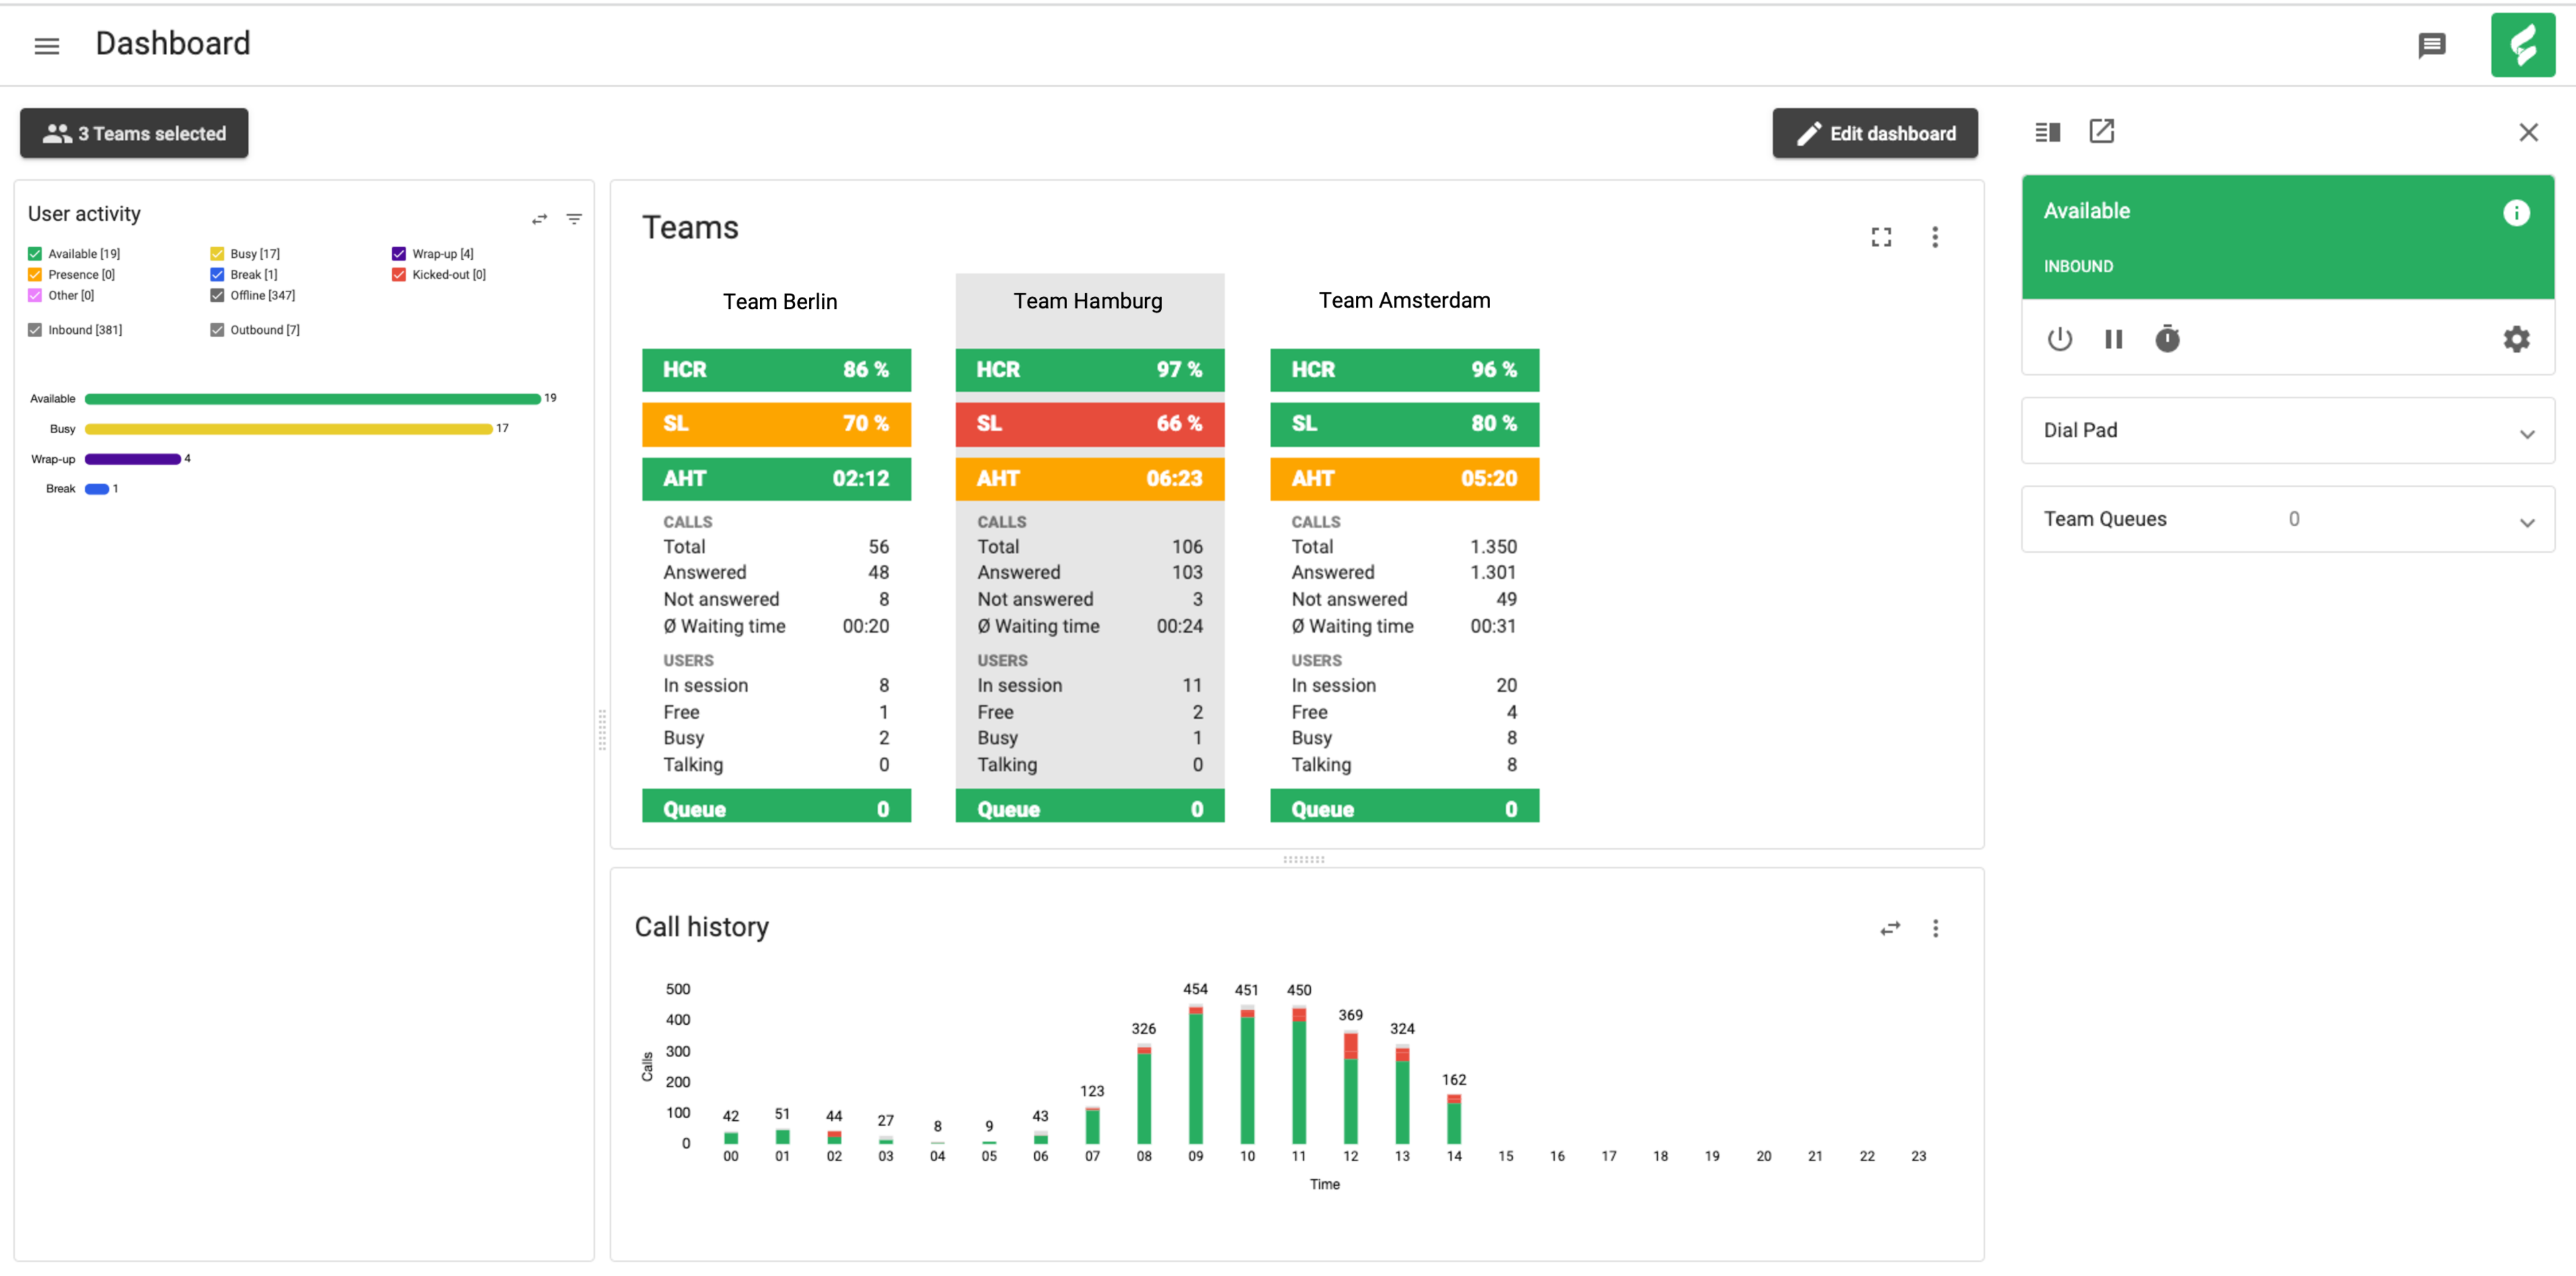Click the hour 14 bar in Call history
Viewport: 2576px width, 1276px height.
[1453, 1120]
